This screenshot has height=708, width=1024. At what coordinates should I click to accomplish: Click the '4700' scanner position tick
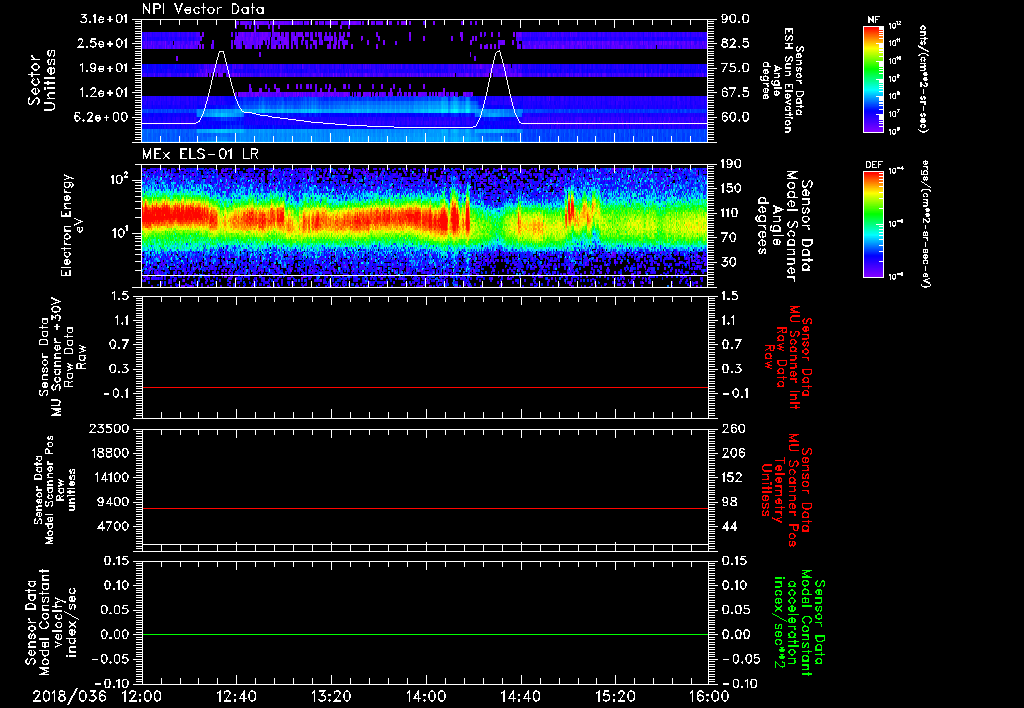pyautogui.click(x=114, y=526)
